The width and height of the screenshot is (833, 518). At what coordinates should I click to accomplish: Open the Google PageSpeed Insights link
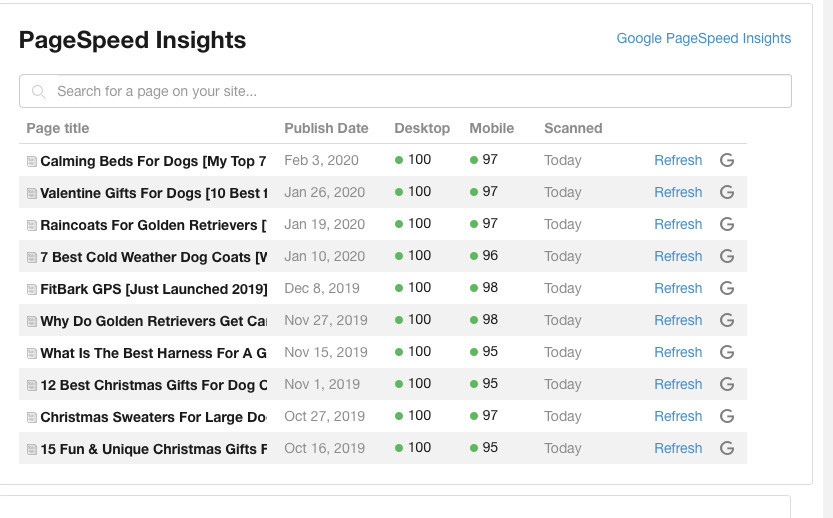(x=703, y=38)
